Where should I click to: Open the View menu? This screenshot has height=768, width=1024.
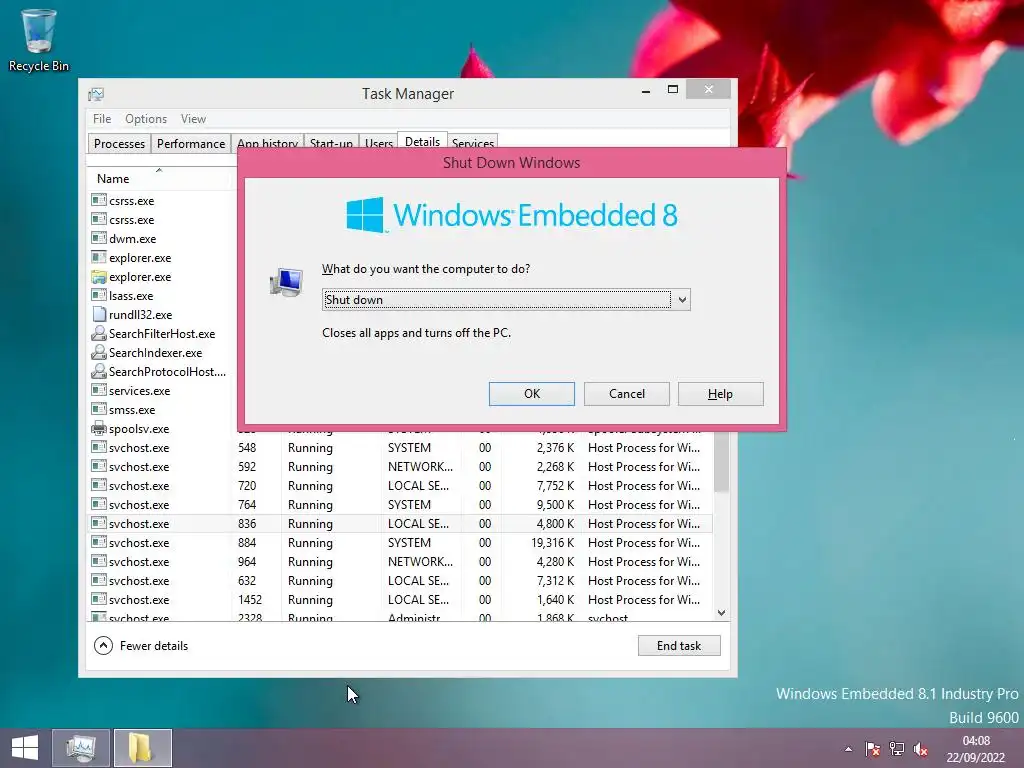[x=193, y=119]
